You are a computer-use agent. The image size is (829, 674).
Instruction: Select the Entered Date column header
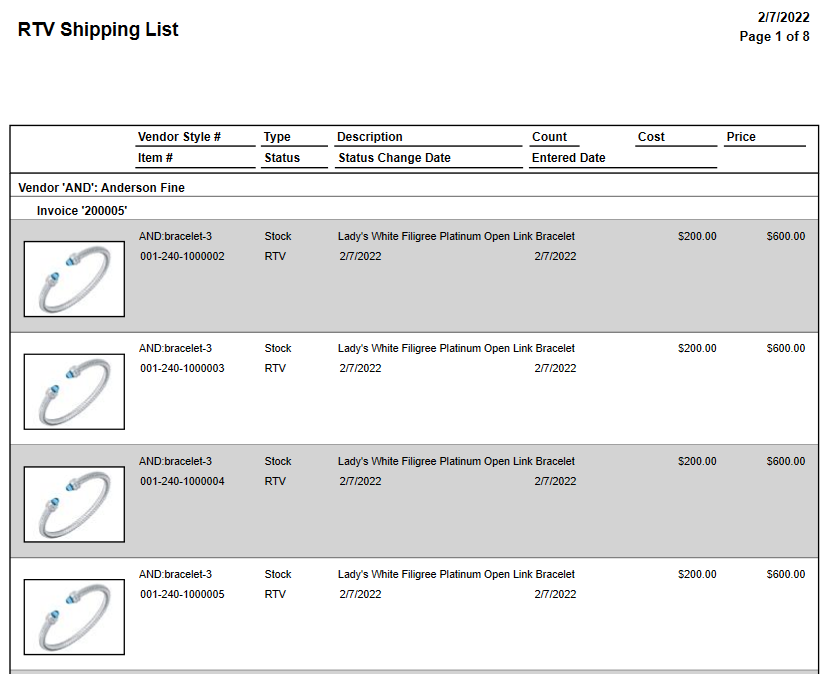(x=568, y=158)
